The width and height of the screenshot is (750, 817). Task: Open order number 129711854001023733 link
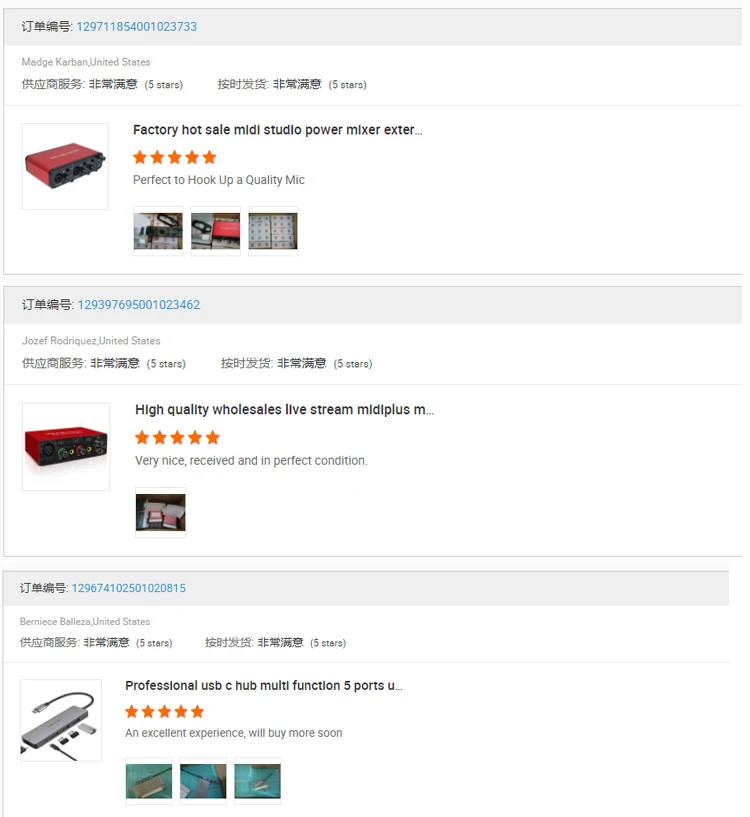(137, 27)
